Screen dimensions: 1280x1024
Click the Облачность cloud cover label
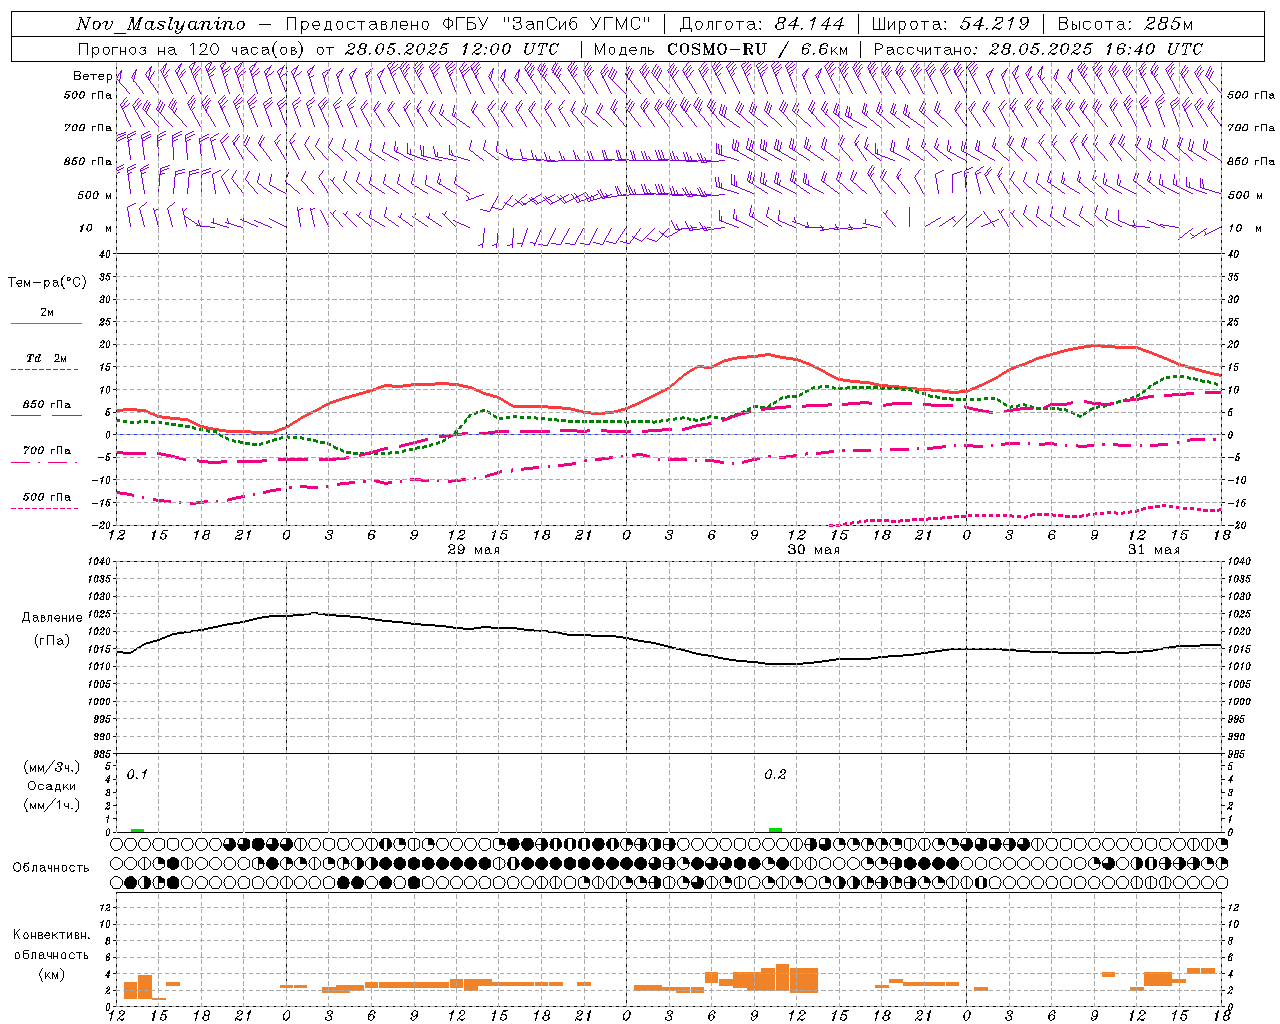click(x=51, y=867)
